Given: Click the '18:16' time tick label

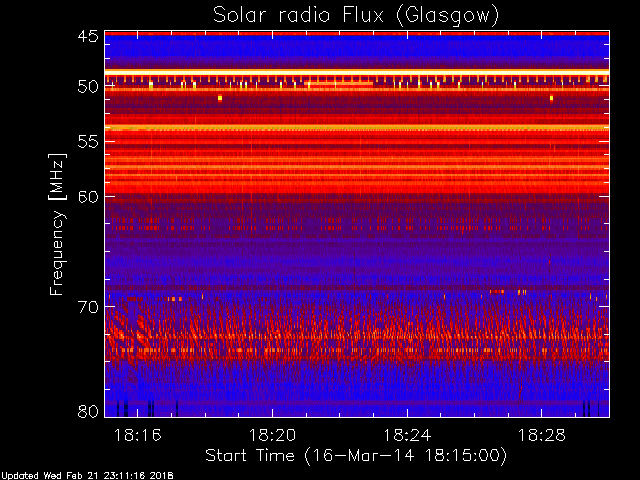Looking at the screenshot, I should coord(138,435).
